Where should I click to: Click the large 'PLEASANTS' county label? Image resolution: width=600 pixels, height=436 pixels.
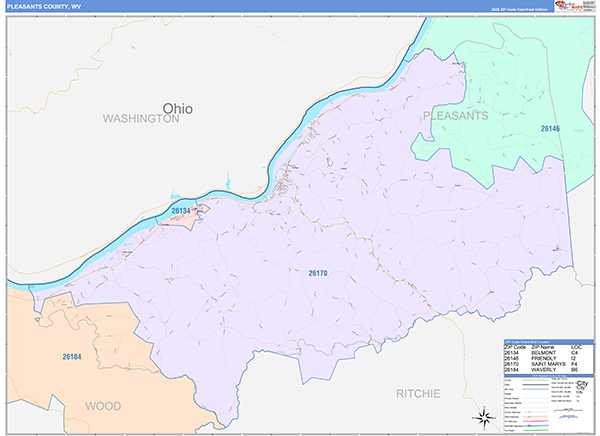coord(455,116)
